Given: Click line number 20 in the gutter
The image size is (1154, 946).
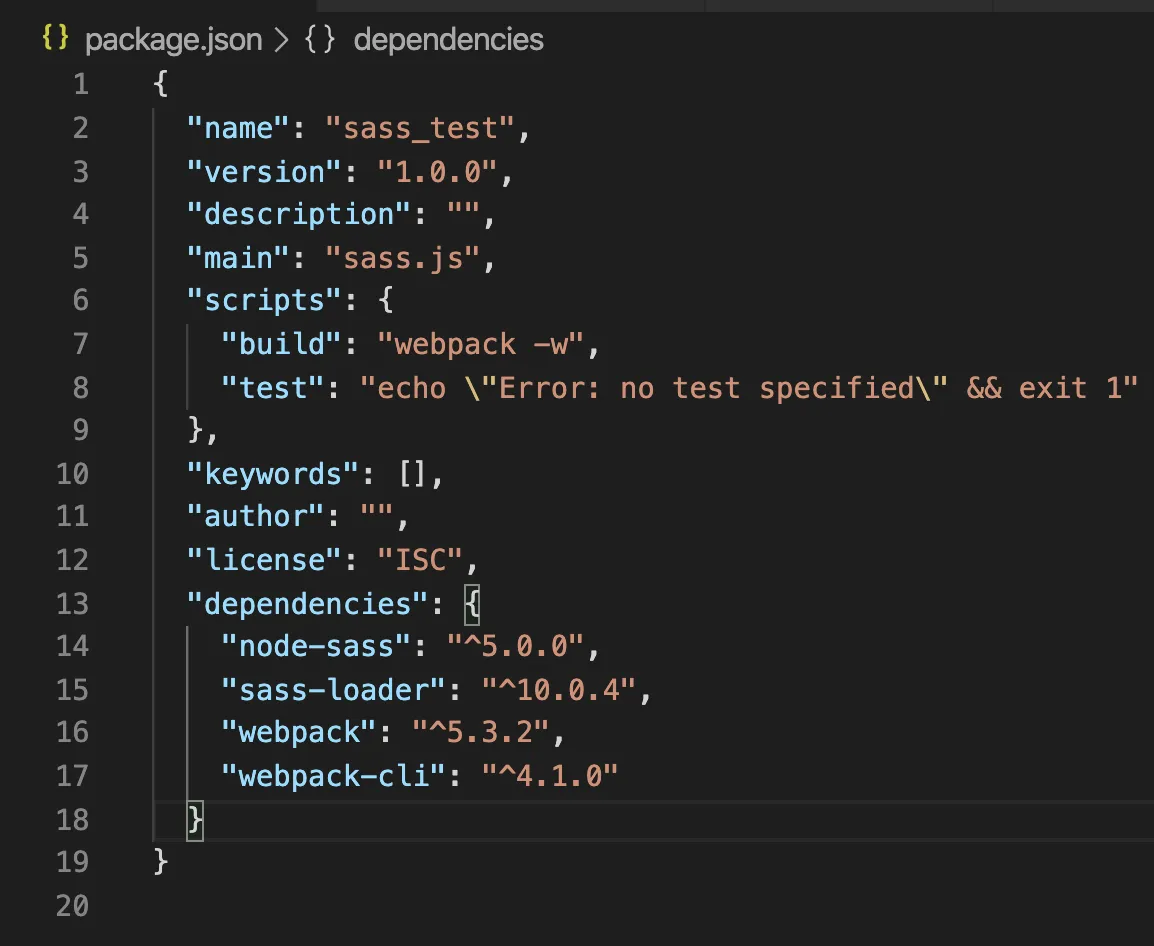Looking at the screenshot, I should [72, 906].
